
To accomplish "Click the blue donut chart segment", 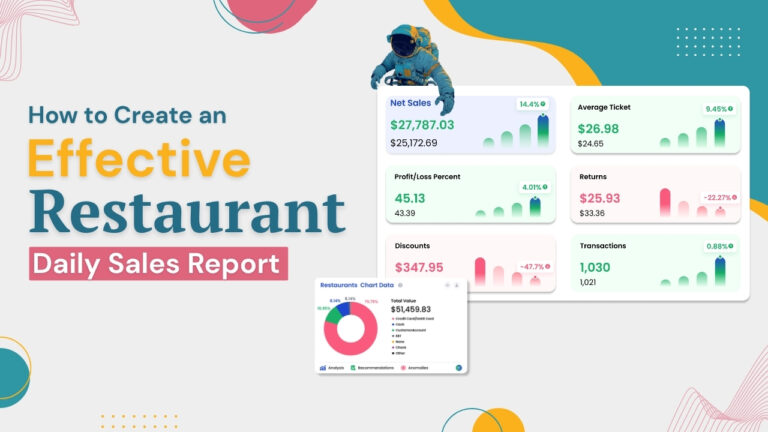I will tap(344, 309).
